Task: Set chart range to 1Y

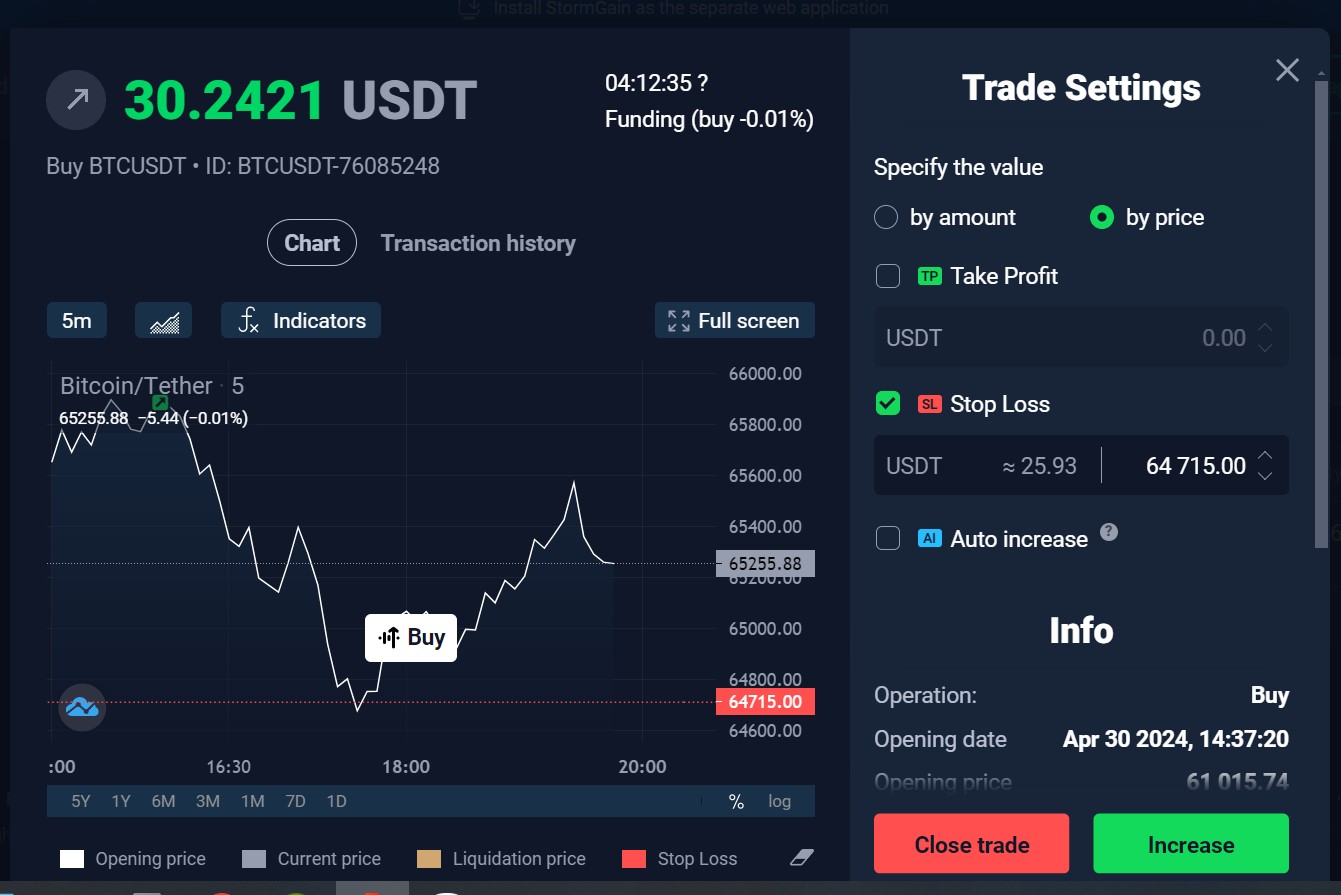Action: (x=121, y=801)
